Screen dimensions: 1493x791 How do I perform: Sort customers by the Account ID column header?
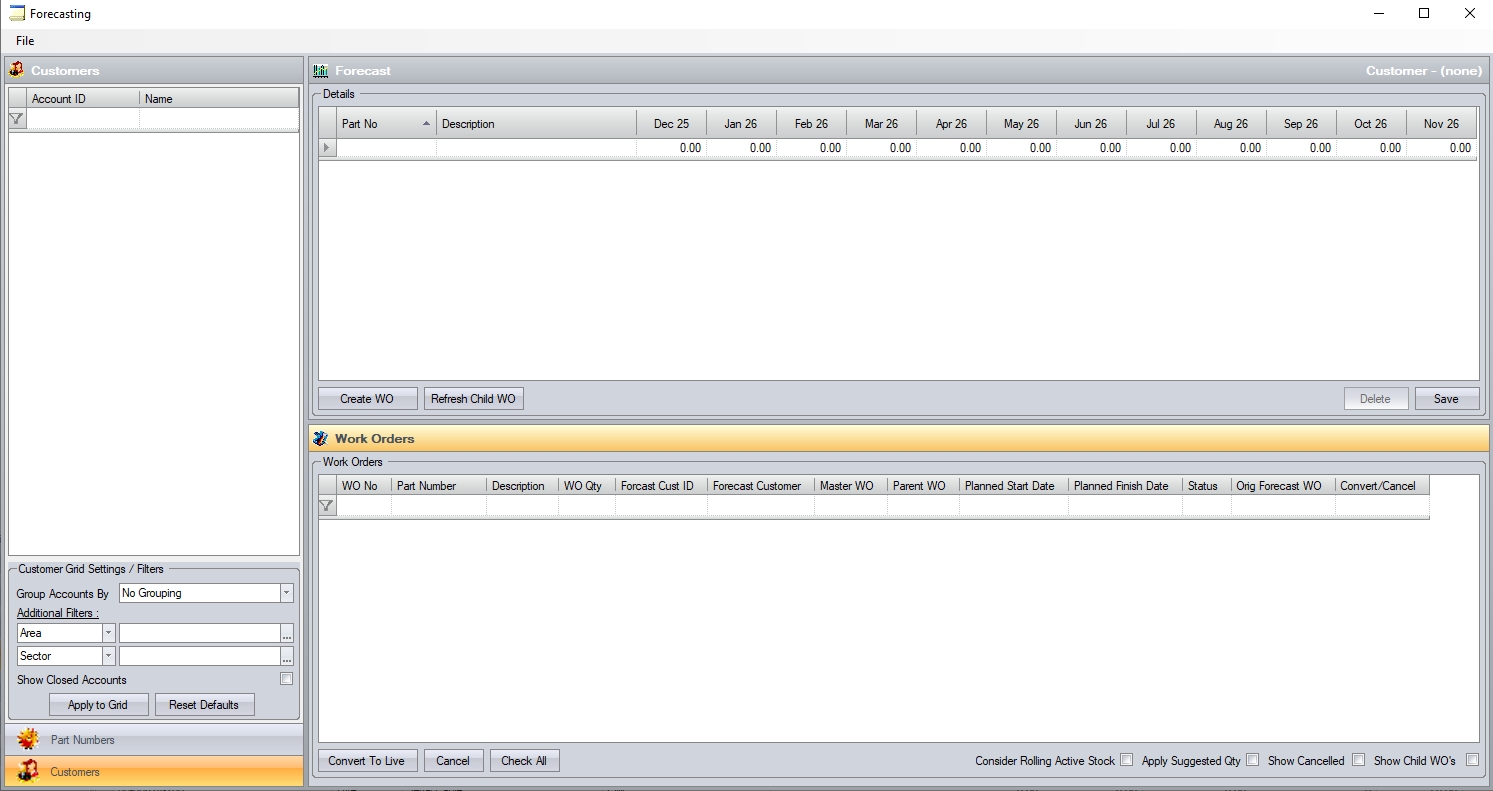pyautogui.click(x=83, y=99)
